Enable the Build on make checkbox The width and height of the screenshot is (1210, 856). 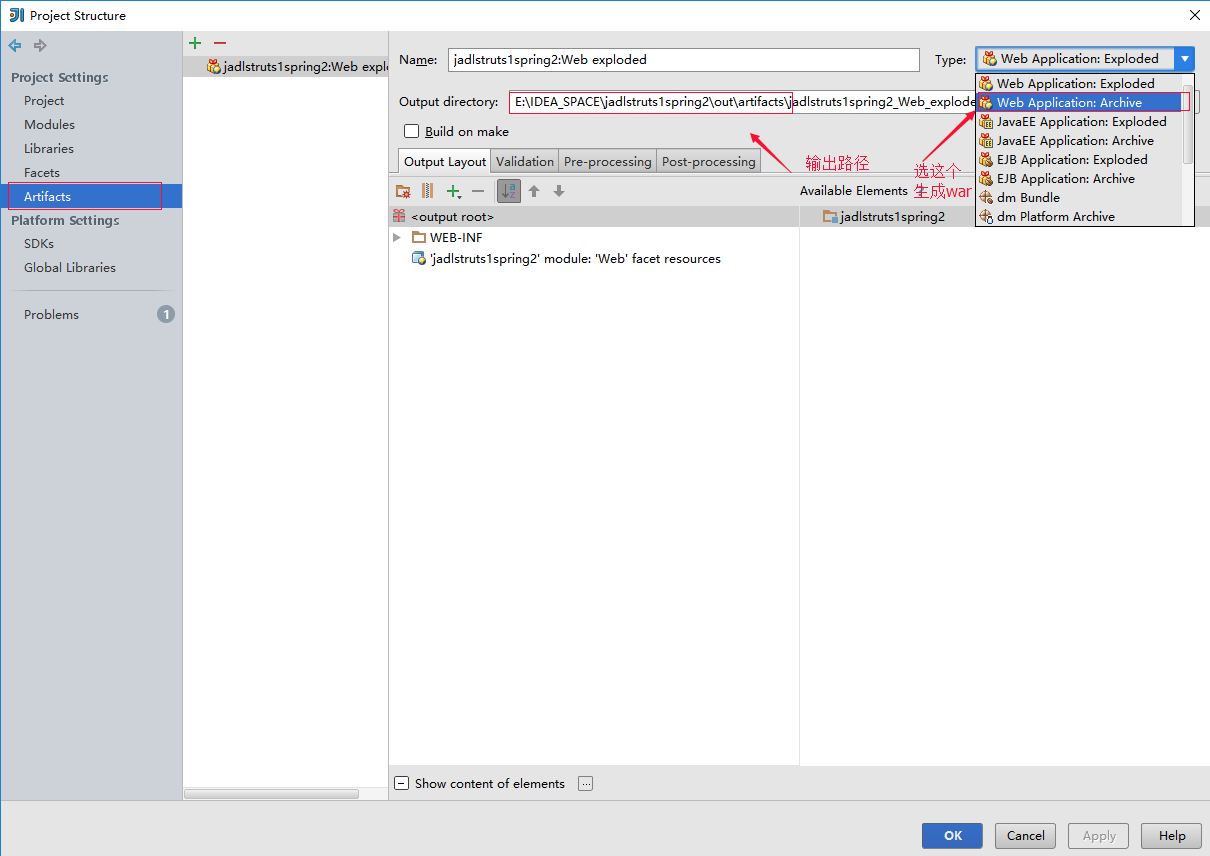pyautogui.click(x=411, y=131)
